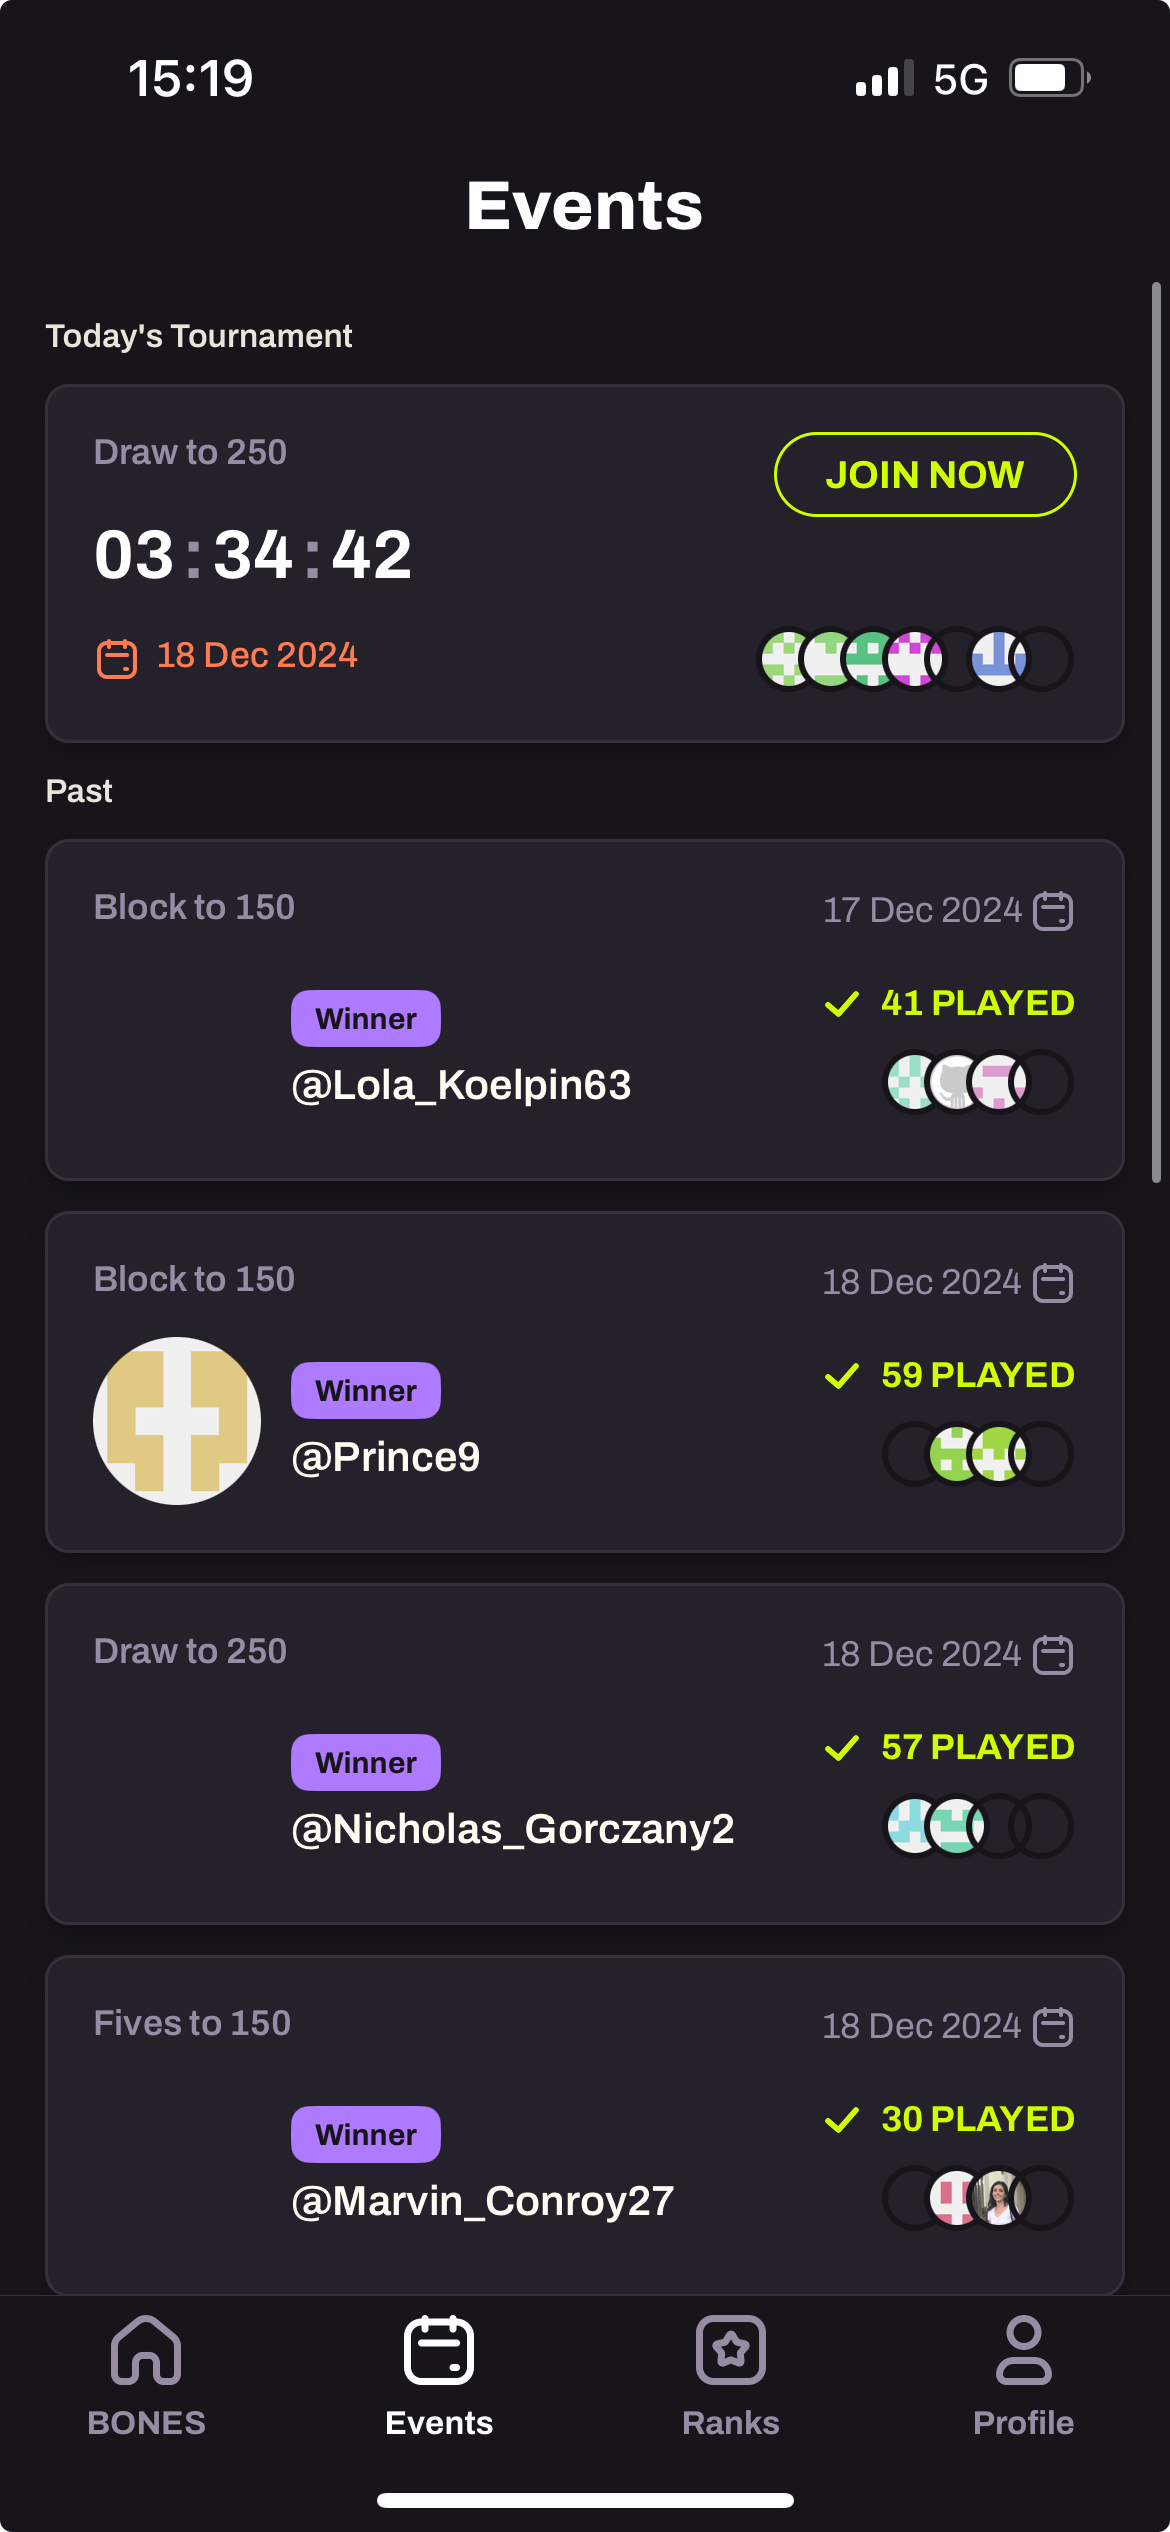Tap @Prince9's large winner avatar
Image resolution: width=1170 pixels, height=2532 pixels.
click(x=177, y=1420)
